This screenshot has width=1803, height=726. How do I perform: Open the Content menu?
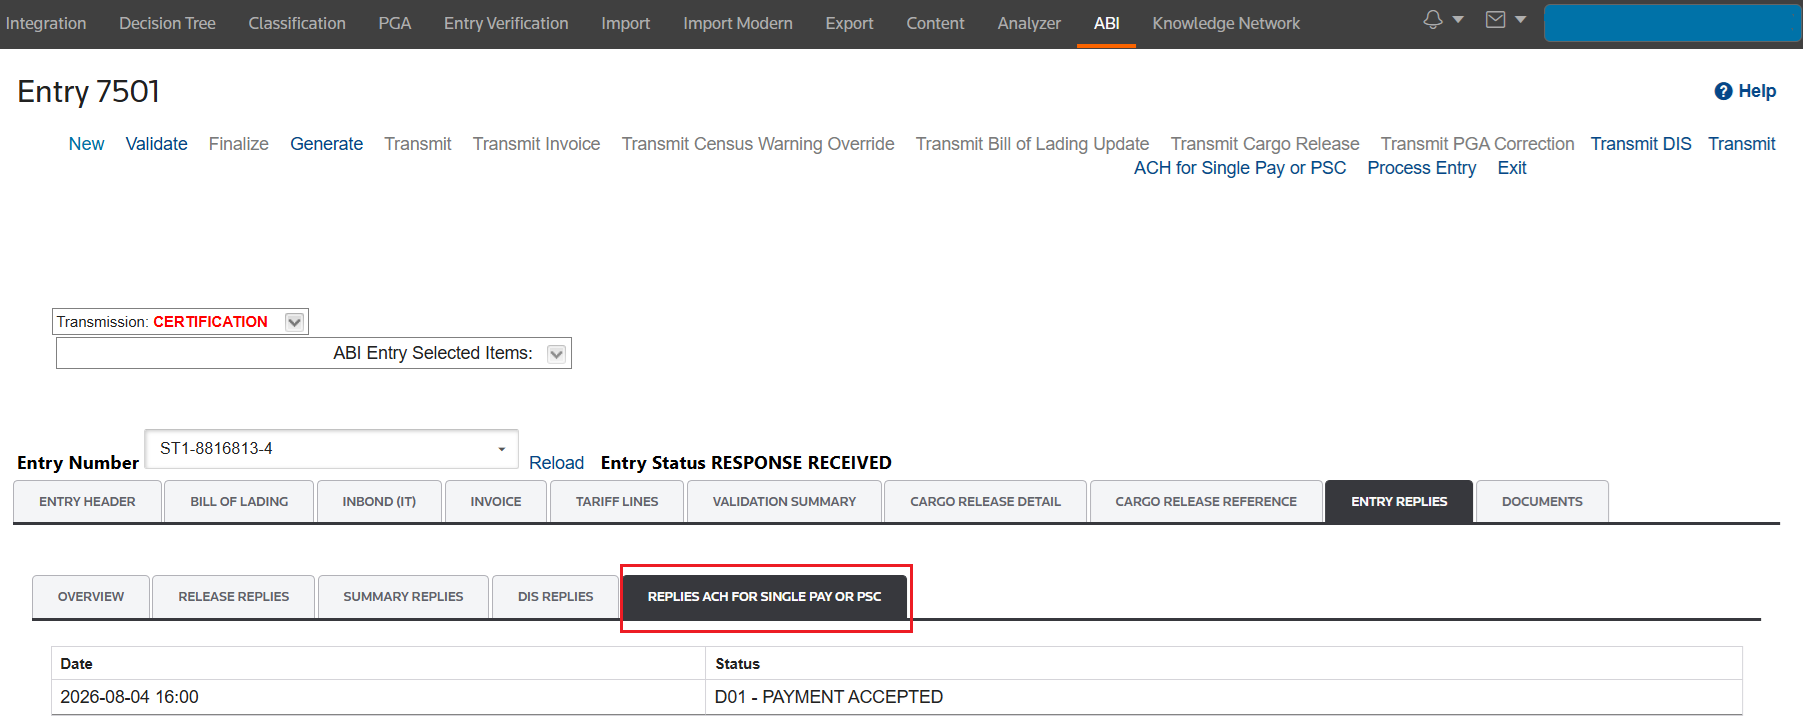click(x=935, y=23)
